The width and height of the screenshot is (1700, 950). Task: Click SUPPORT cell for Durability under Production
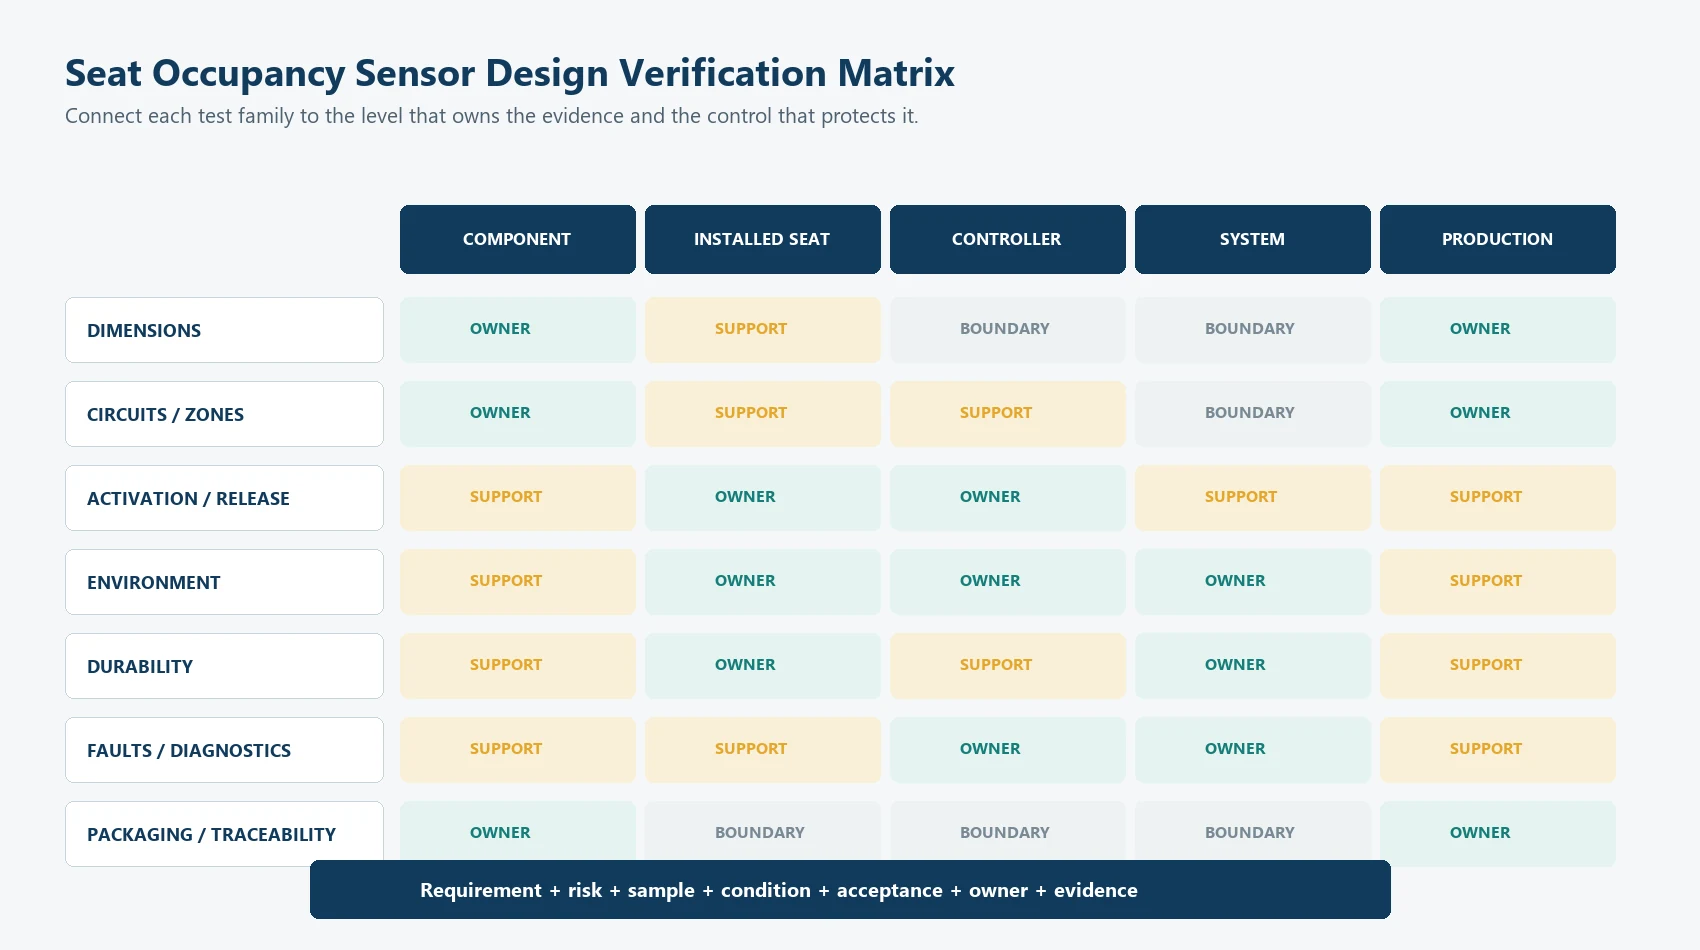pos(1498,666)
